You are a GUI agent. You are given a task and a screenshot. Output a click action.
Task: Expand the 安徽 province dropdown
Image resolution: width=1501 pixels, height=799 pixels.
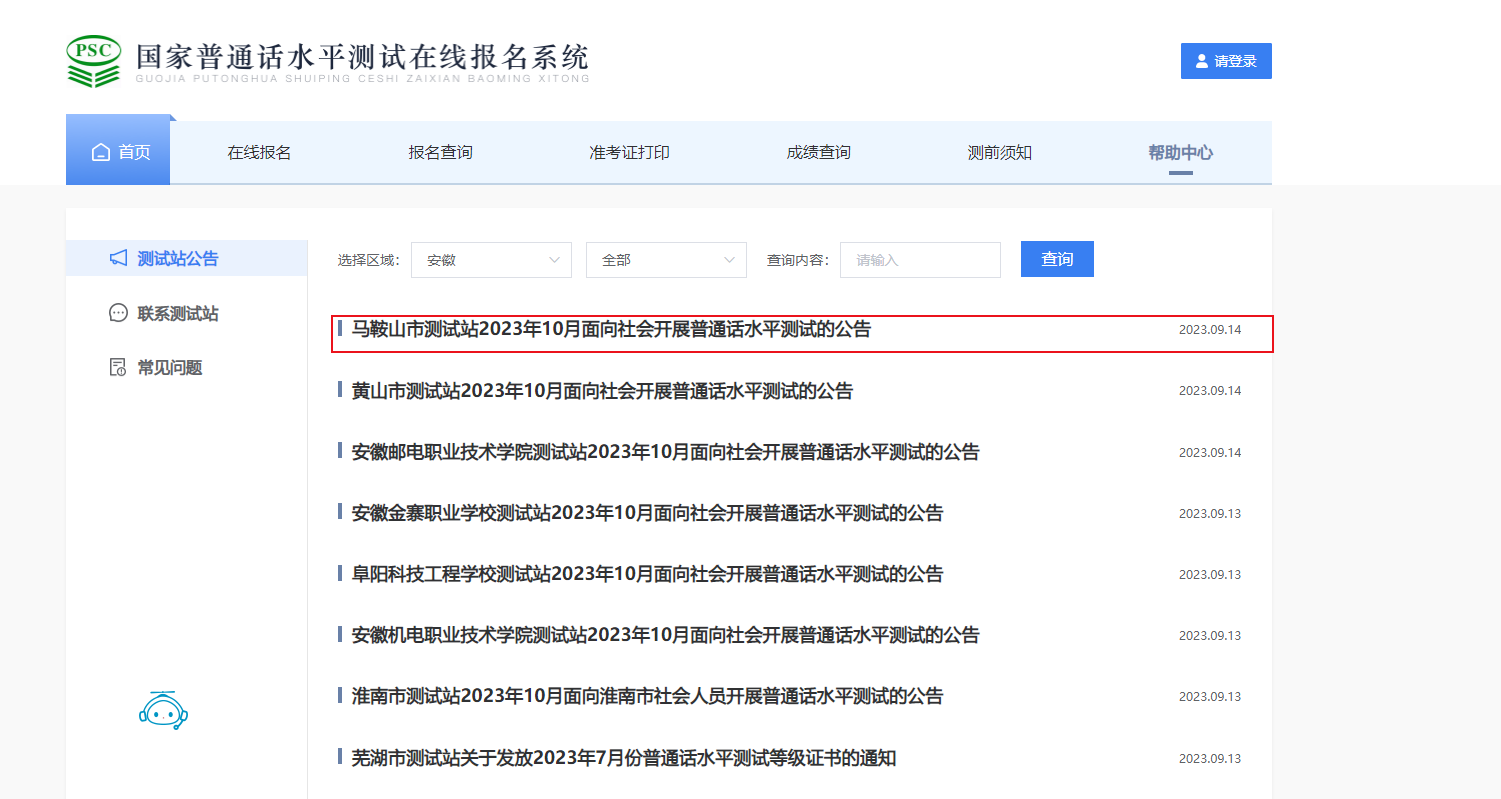click(491, 260)
